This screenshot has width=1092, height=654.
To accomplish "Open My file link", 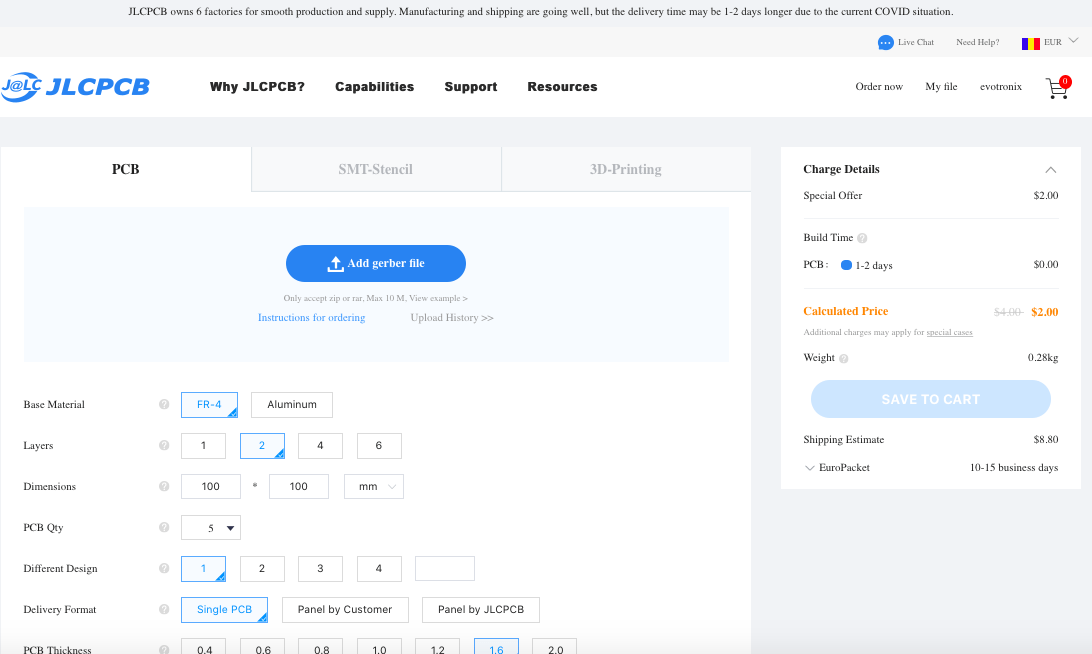I will (941, 86).
